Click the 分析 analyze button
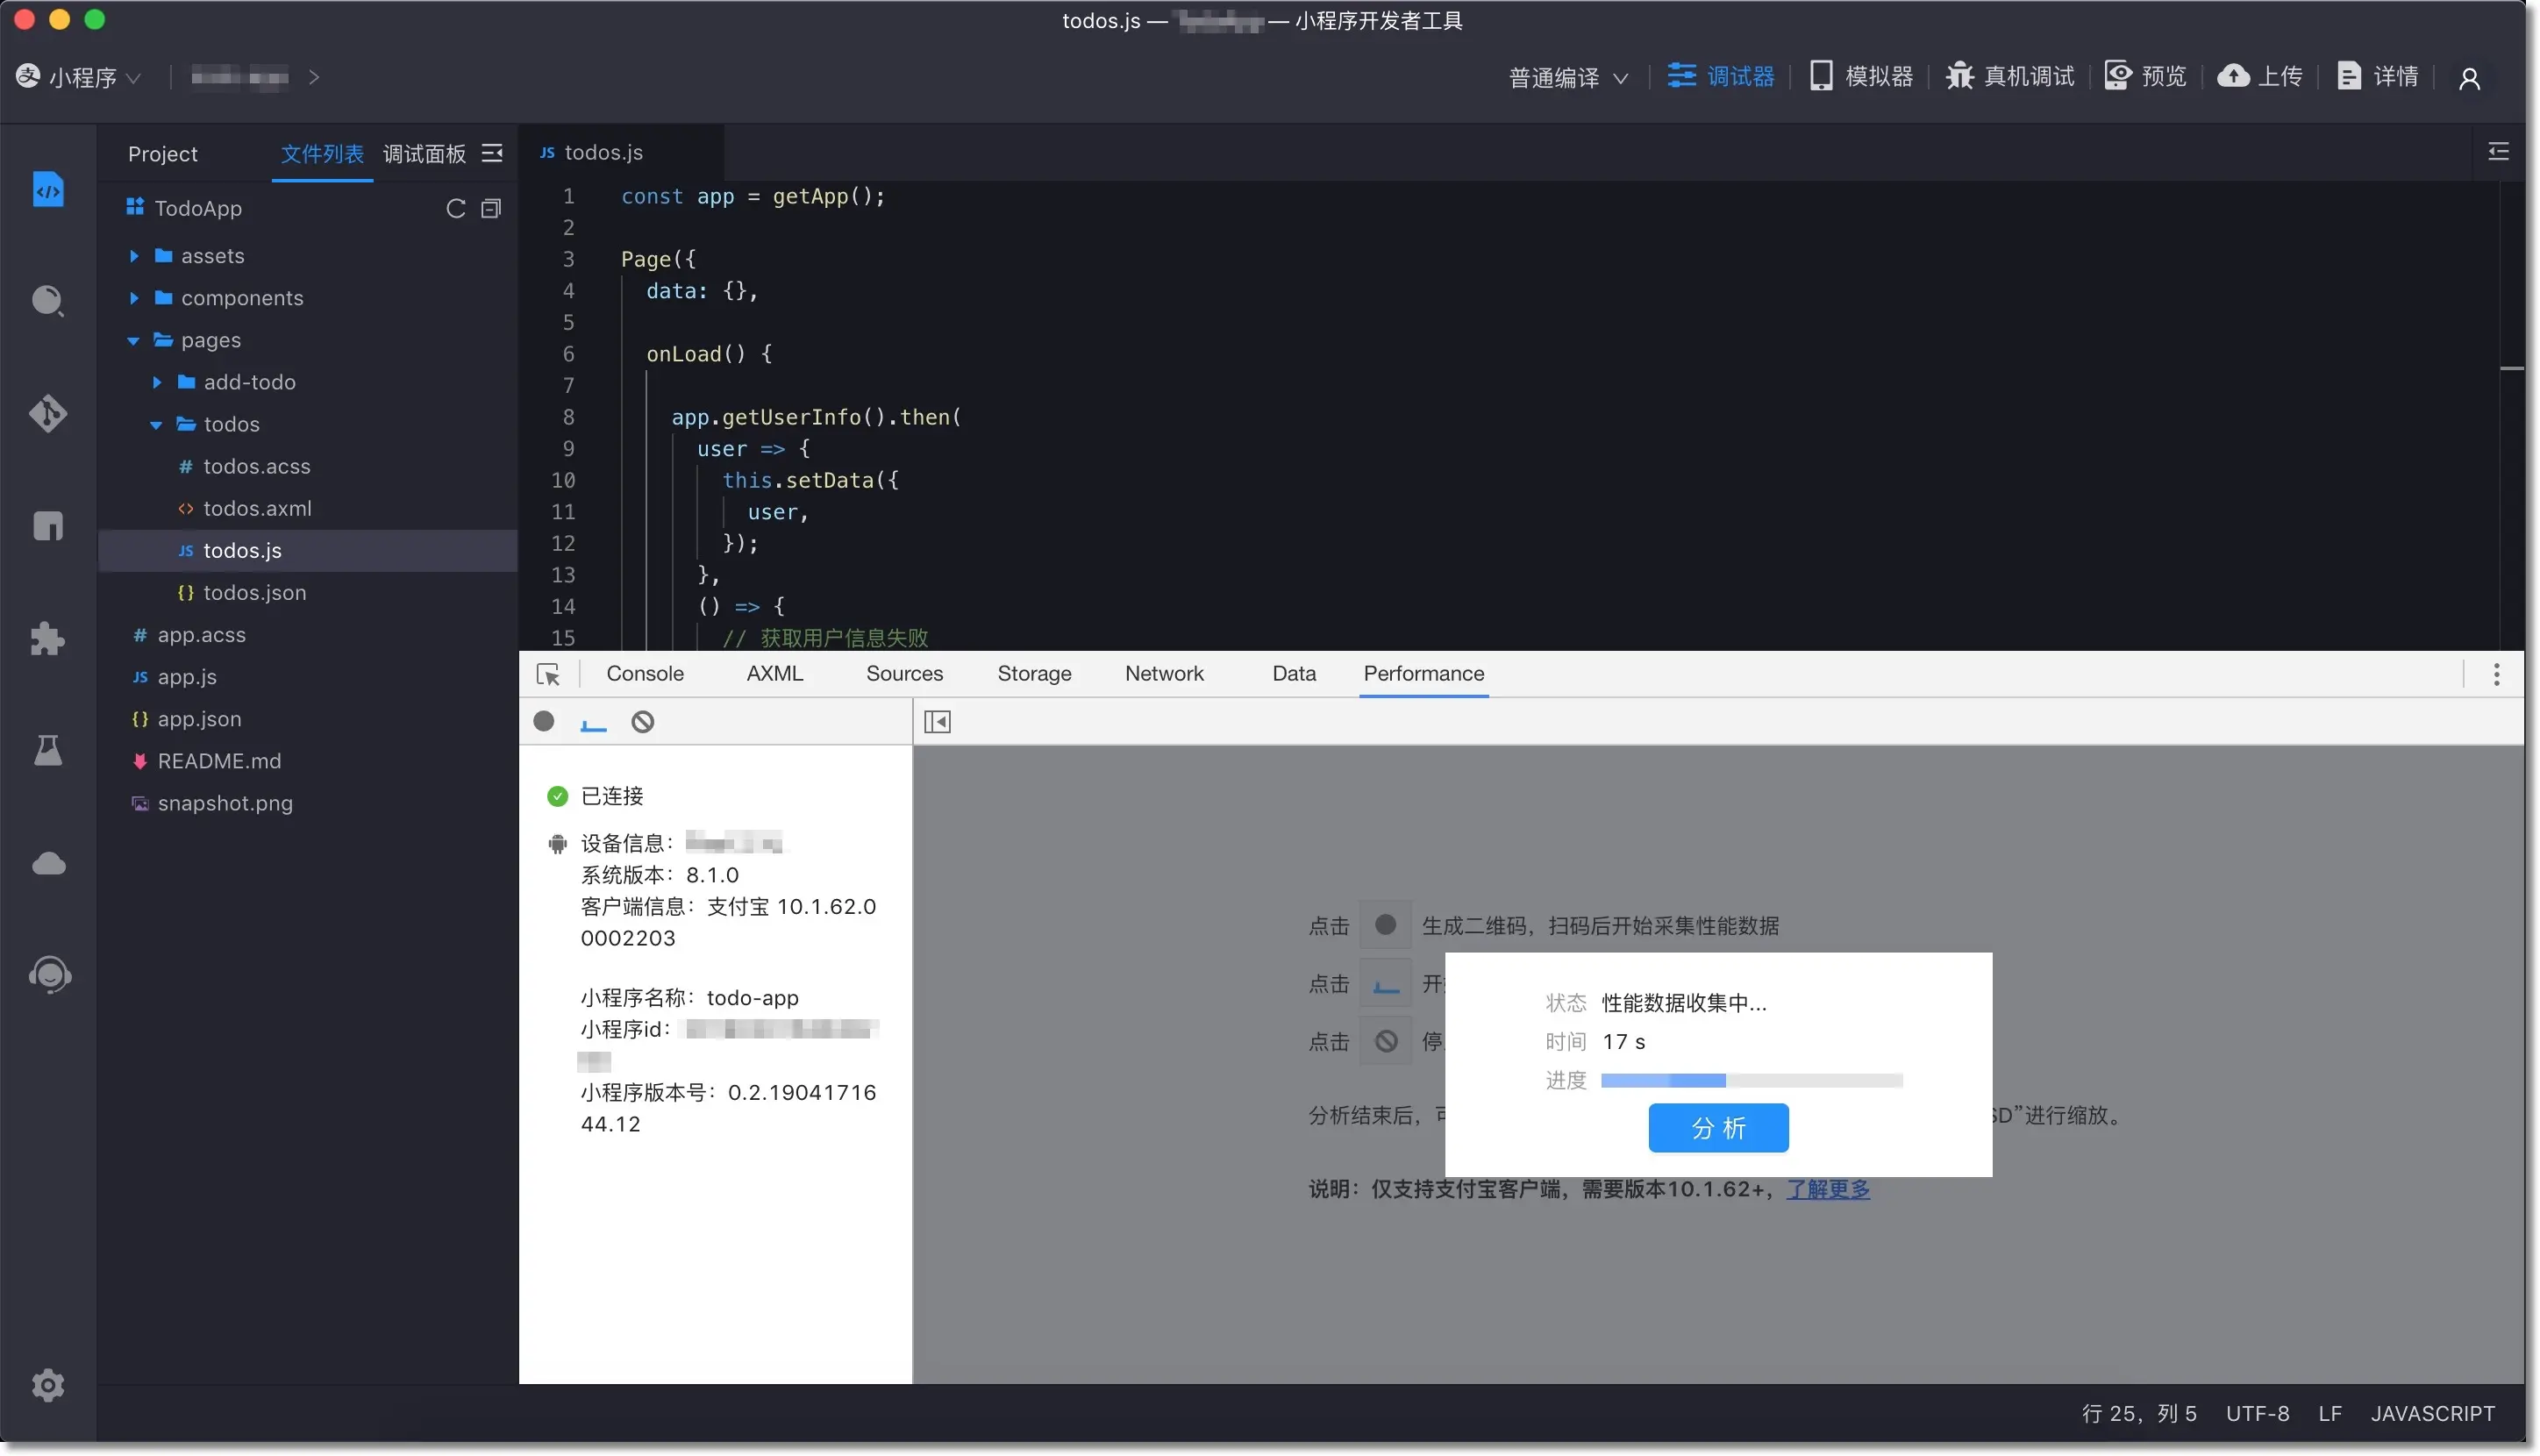Viewport: 2540px width, 1456px height. [1718, 1128]
